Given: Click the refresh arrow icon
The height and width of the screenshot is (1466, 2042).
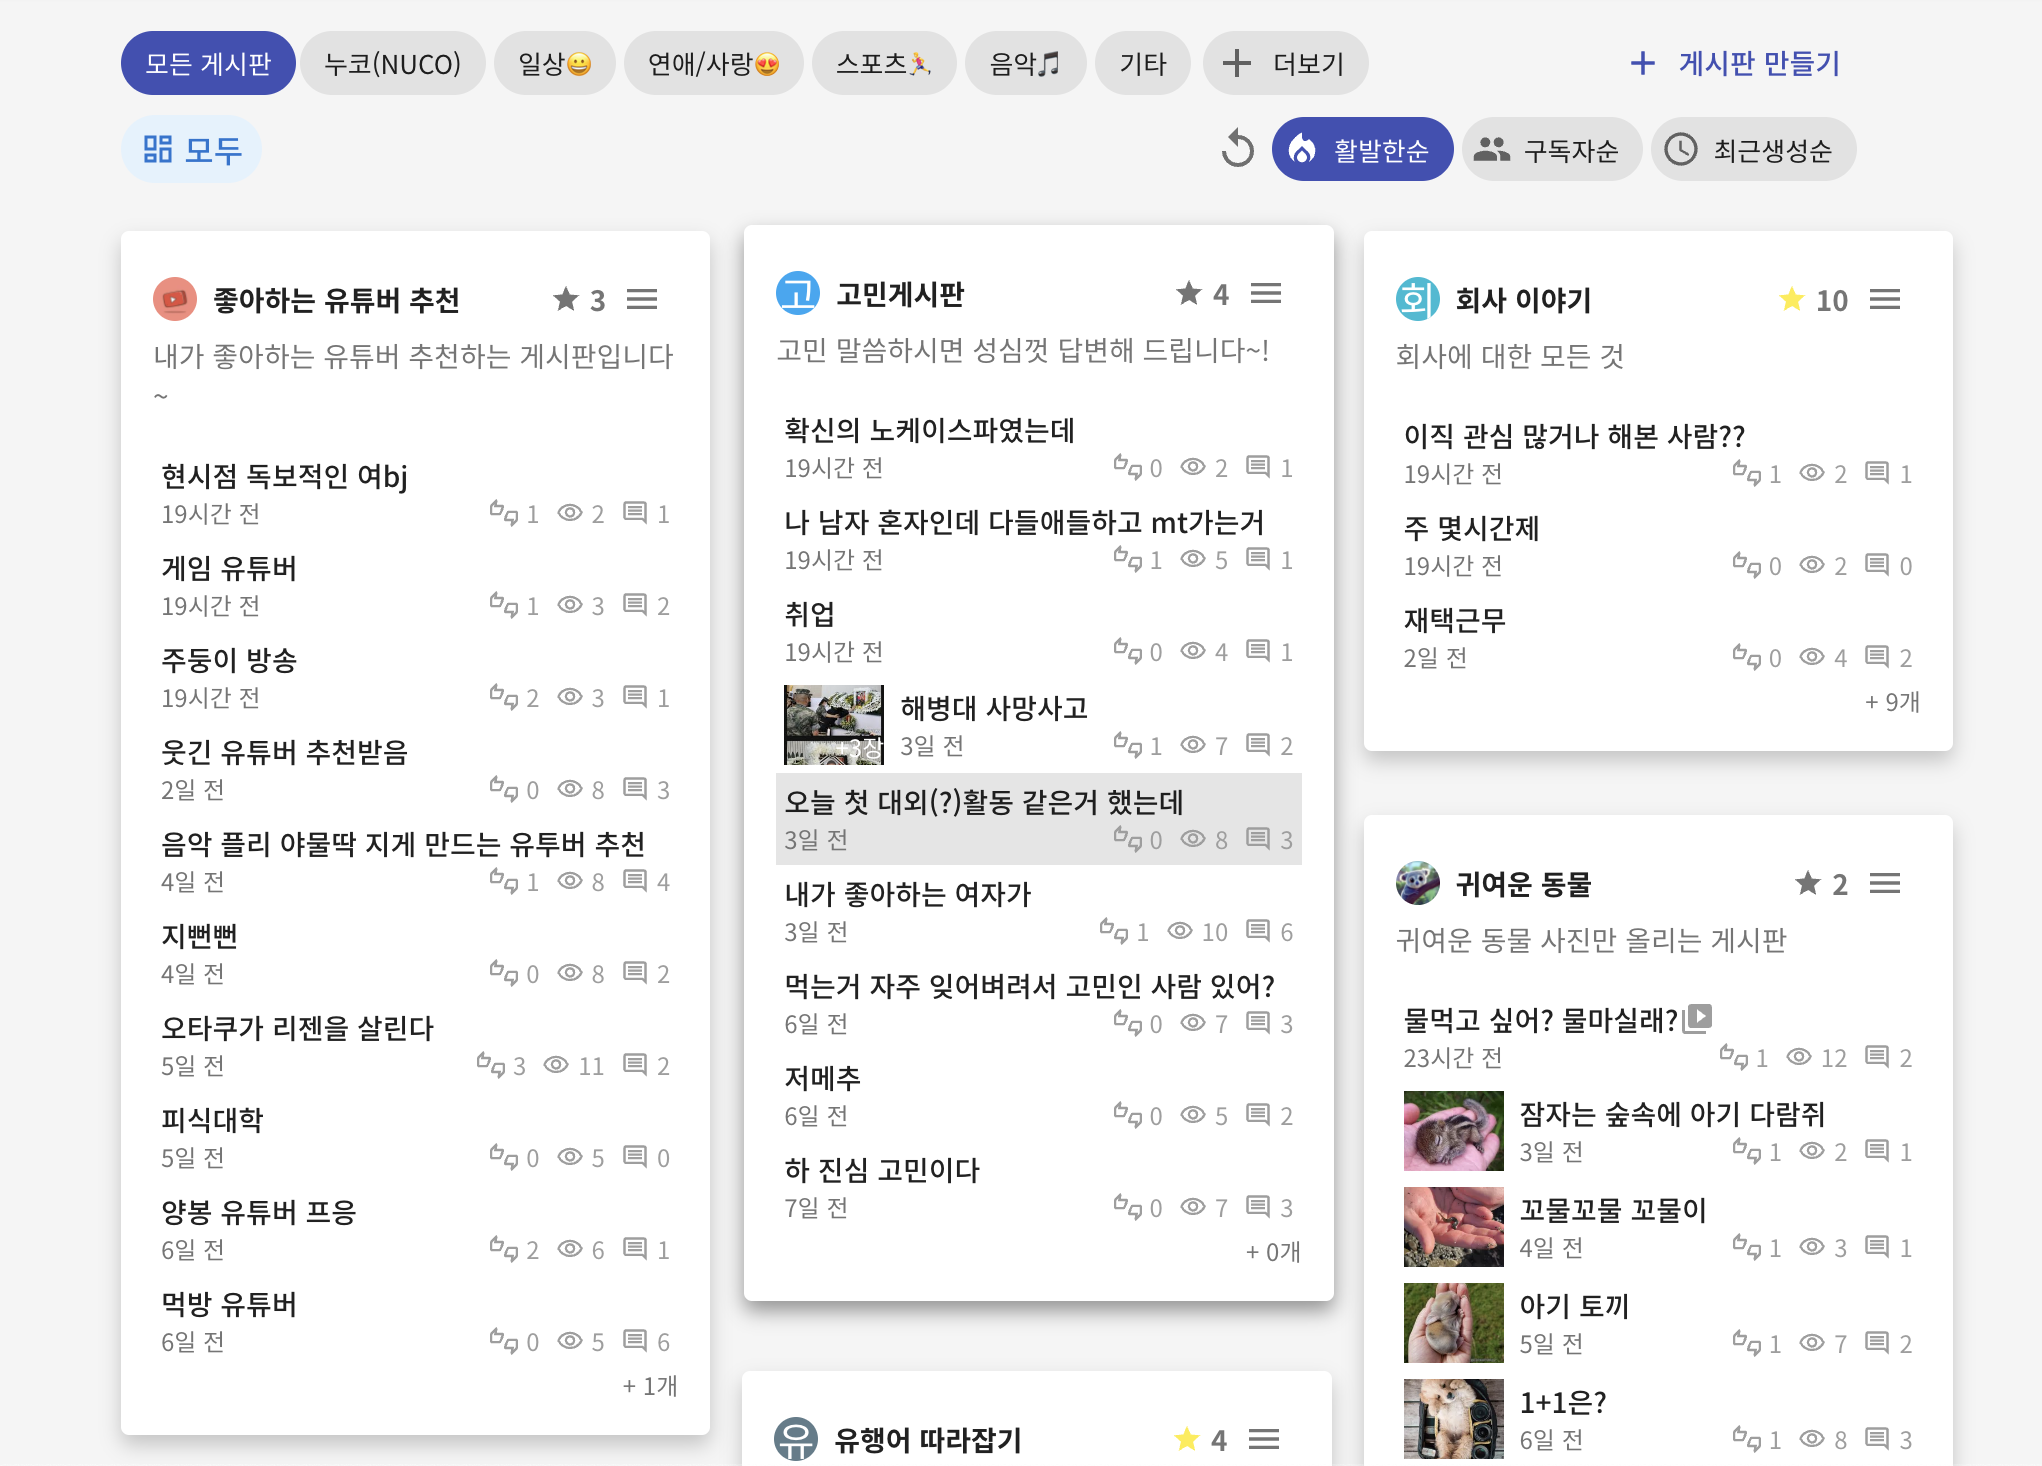Looking at the screenshot, I should click(x=1238, y=150).
